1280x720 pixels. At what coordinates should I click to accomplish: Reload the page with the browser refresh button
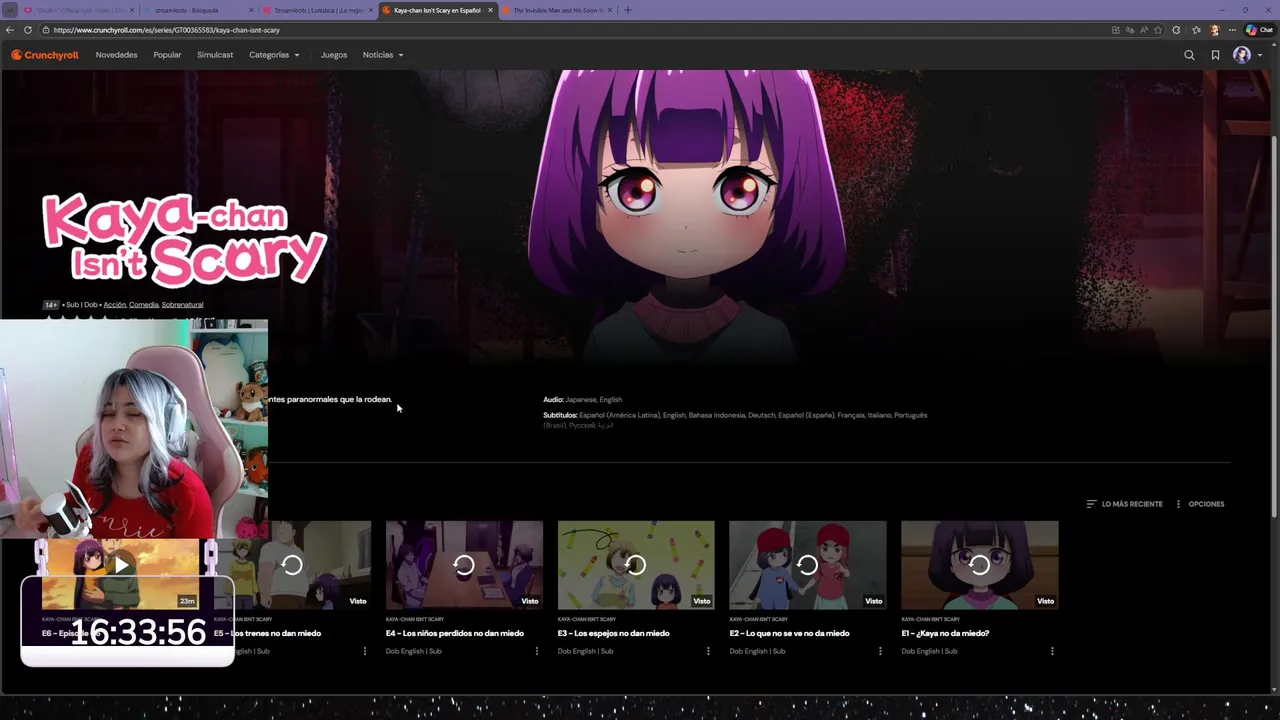(x=28, y=30)
